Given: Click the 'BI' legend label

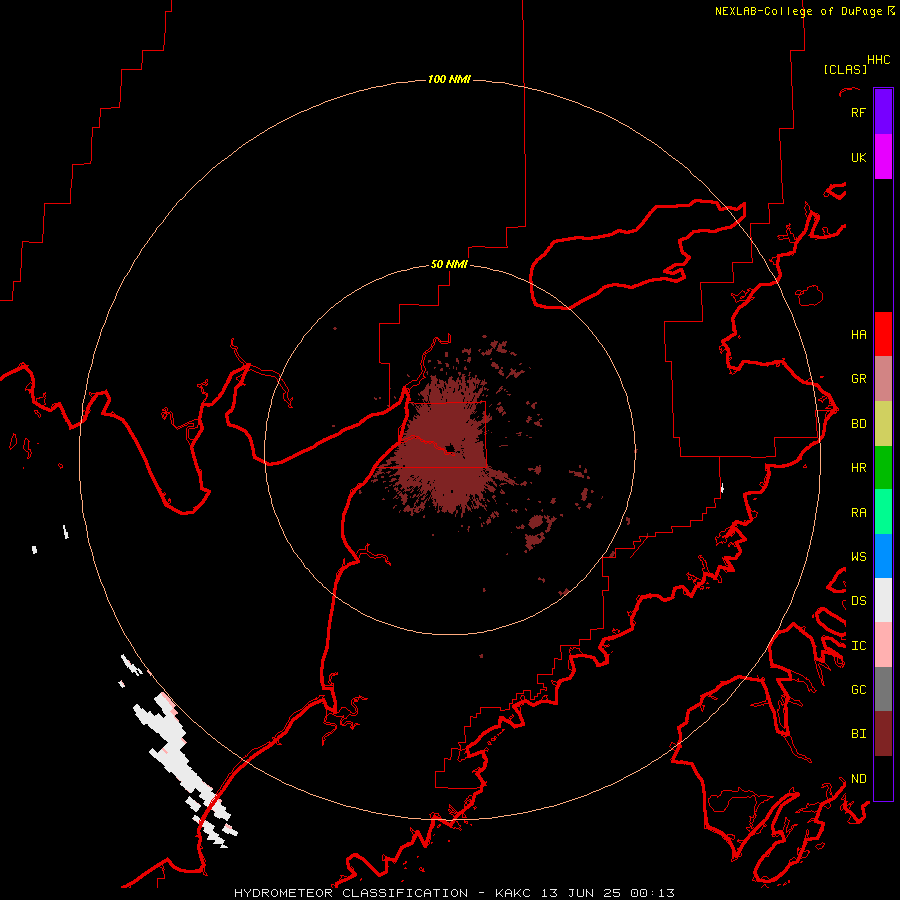Looking at the screenshot, I should 858,734.
